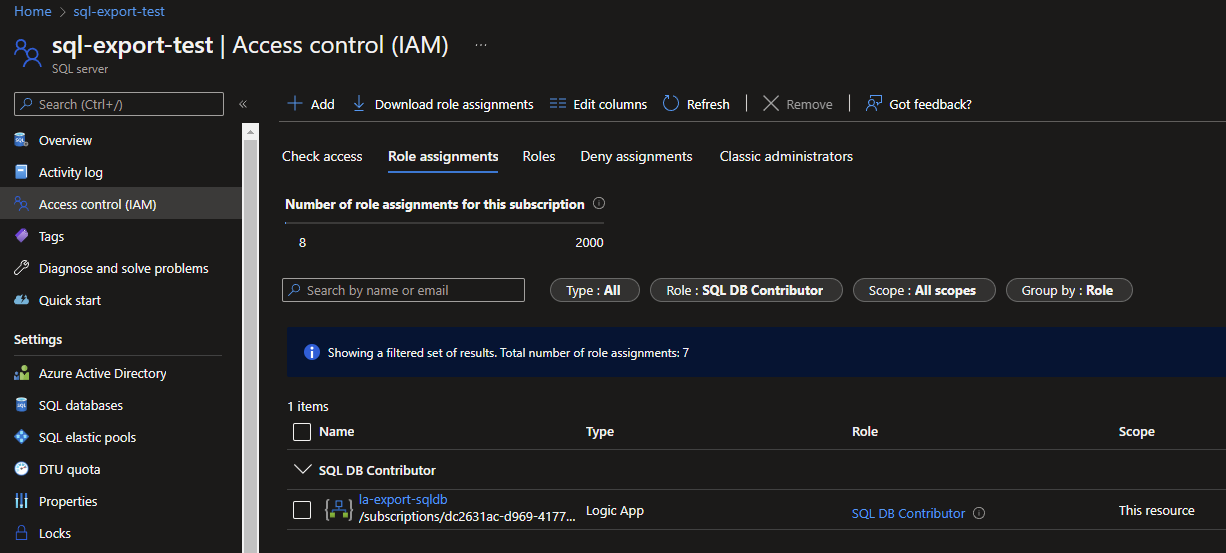Switch to the Check access tab
Viewport: 1226px width, 553px height.
322,156
